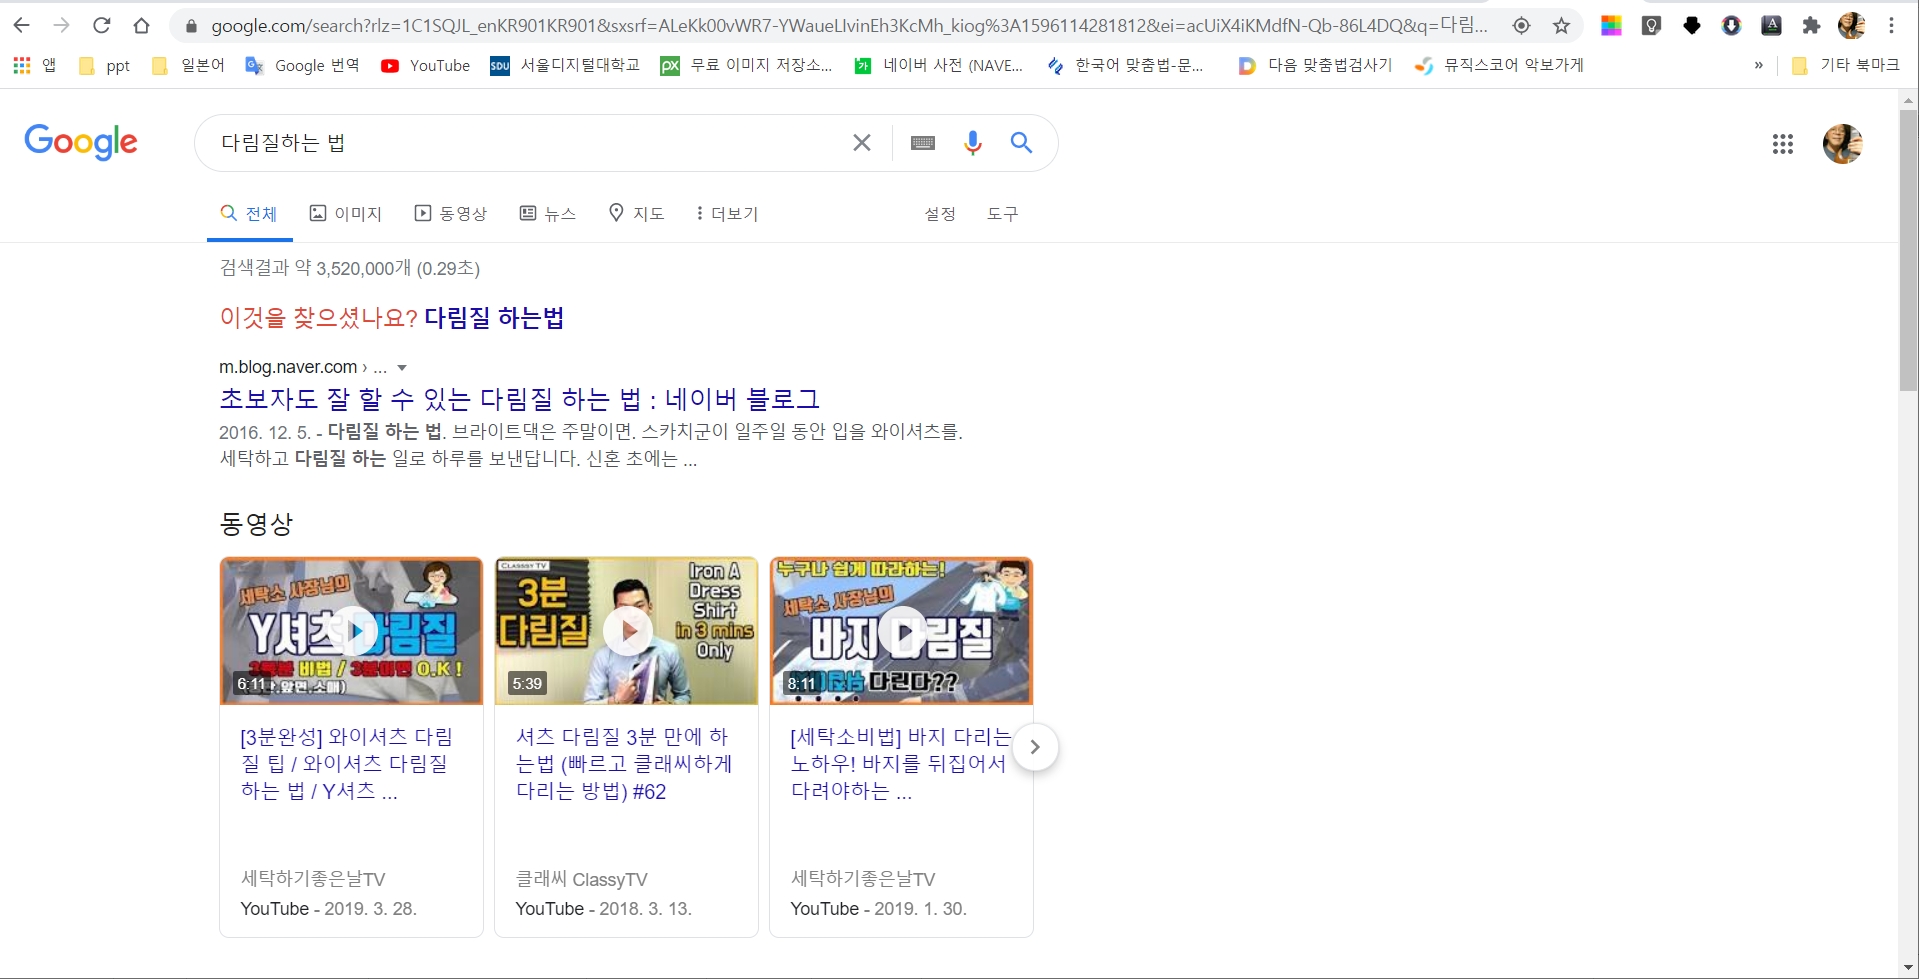Screen dimensions: 1919x979
Task: Open the Chrome three-dot menu
Action: [1891, 26]
